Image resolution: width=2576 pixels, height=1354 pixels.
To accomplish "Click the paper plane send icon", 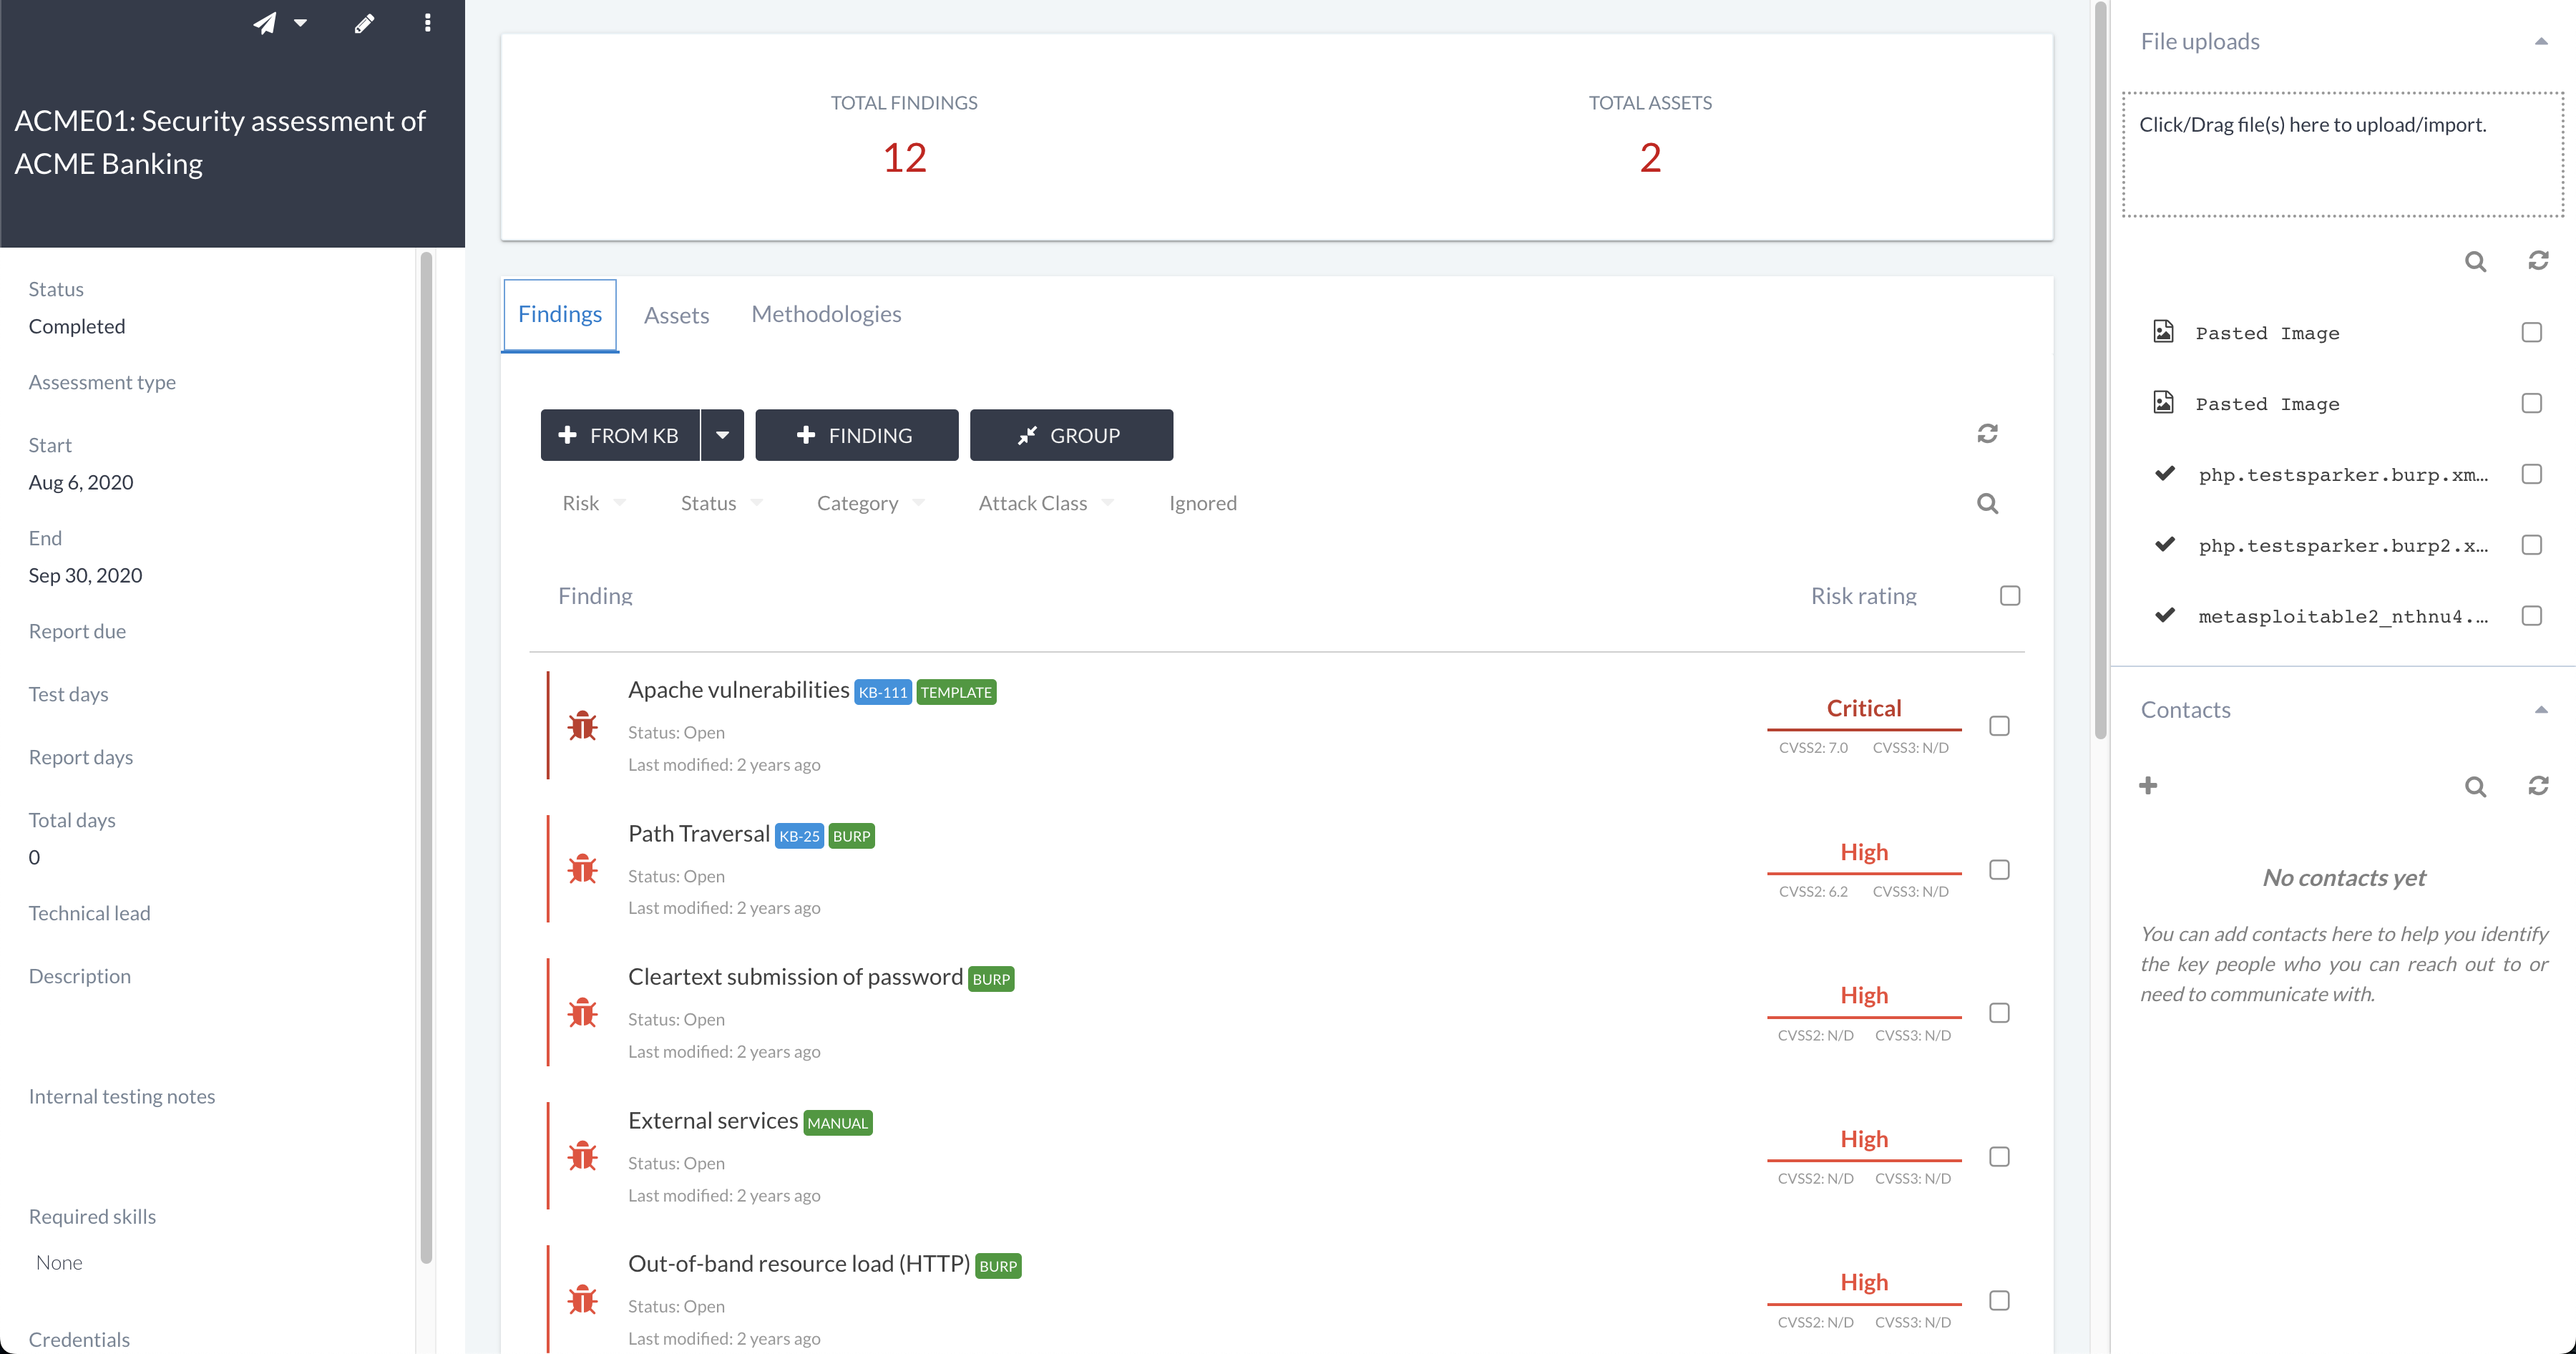I will [x=265, y=23].
